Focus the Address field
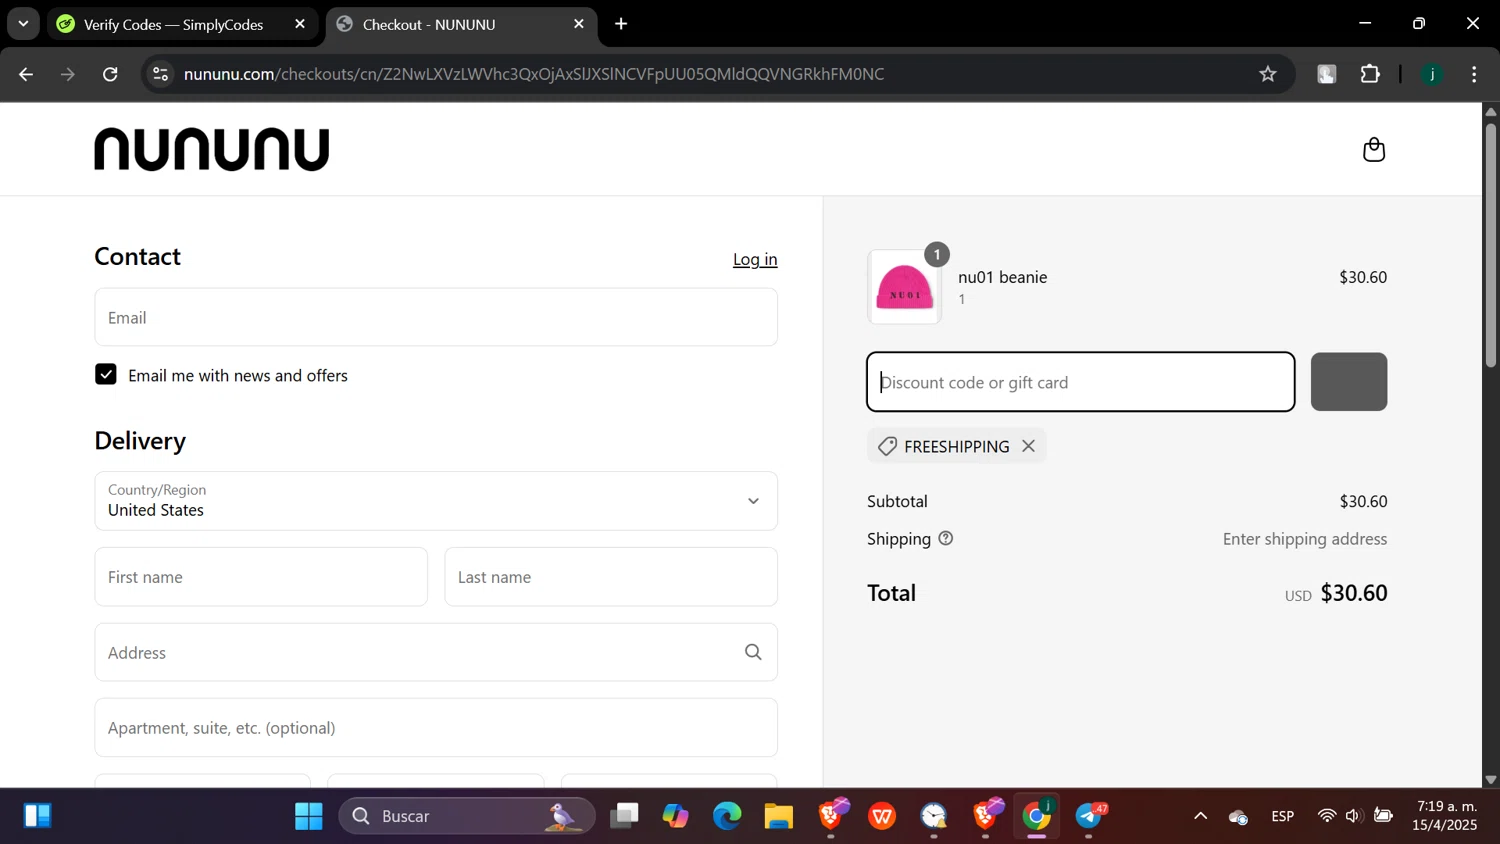 (436, 653)
